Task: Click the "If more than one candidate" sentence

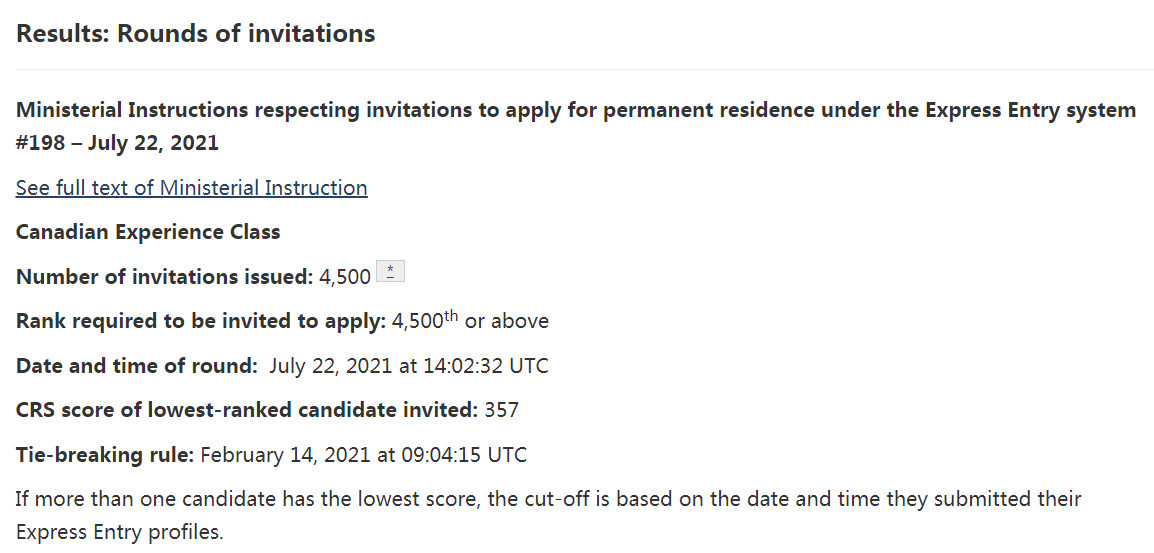Action: pyautogui.click(x=548, y=498)
